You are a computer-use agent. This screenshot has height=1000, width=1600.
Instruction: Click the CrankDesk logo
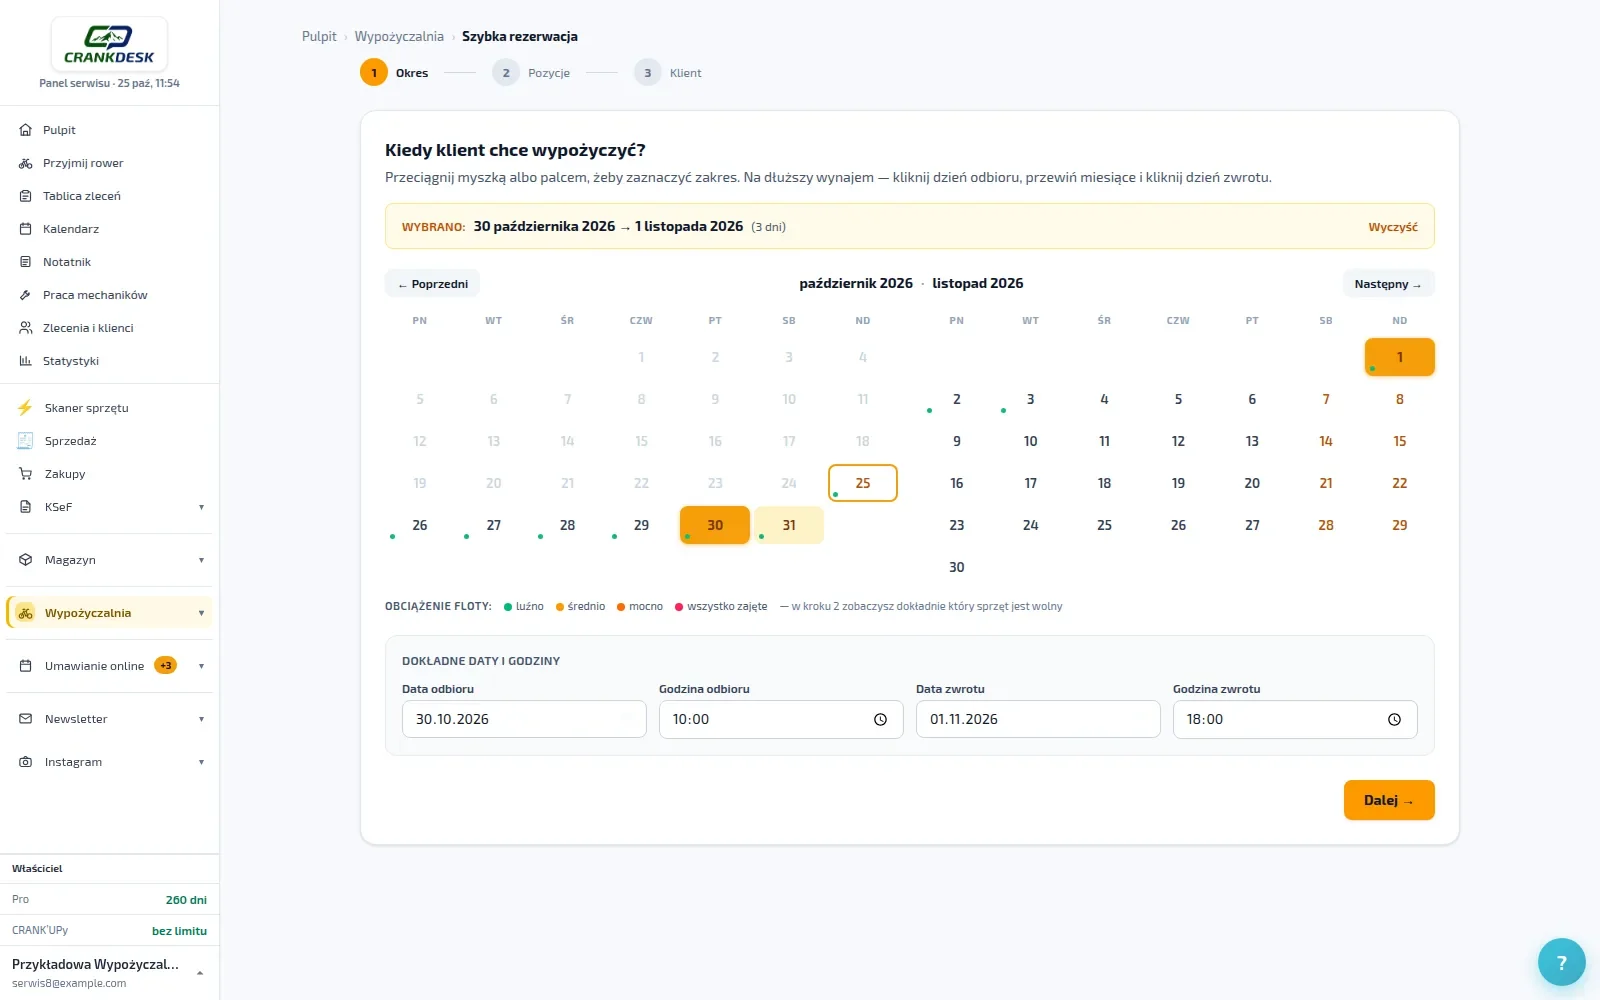[x=109, y=44]
